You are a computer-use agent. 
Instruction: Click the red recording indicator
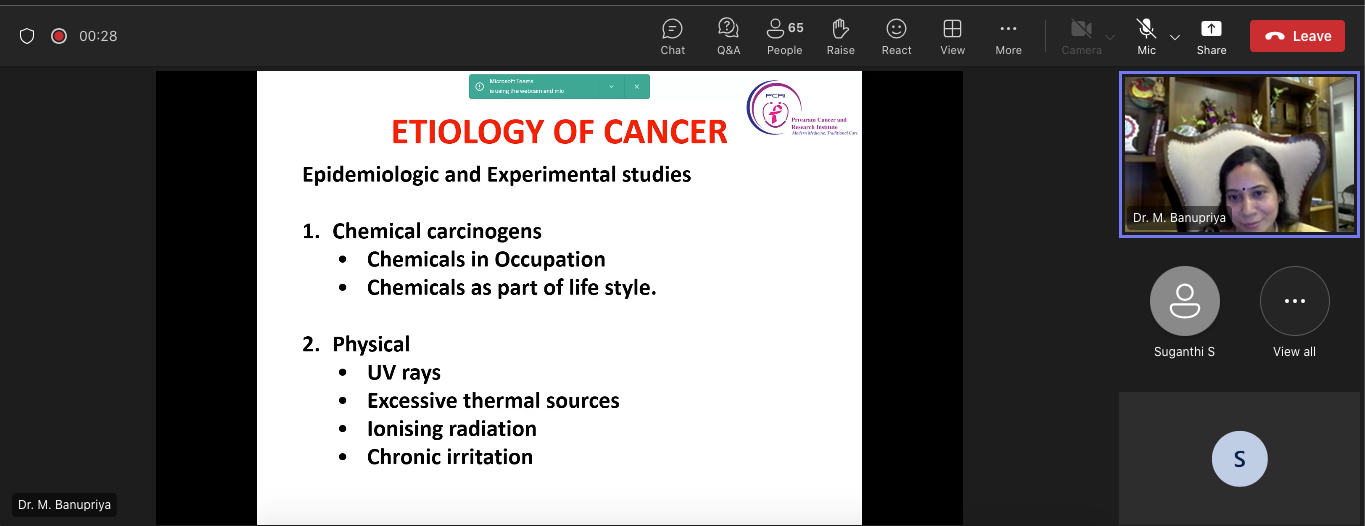point(59,36)
